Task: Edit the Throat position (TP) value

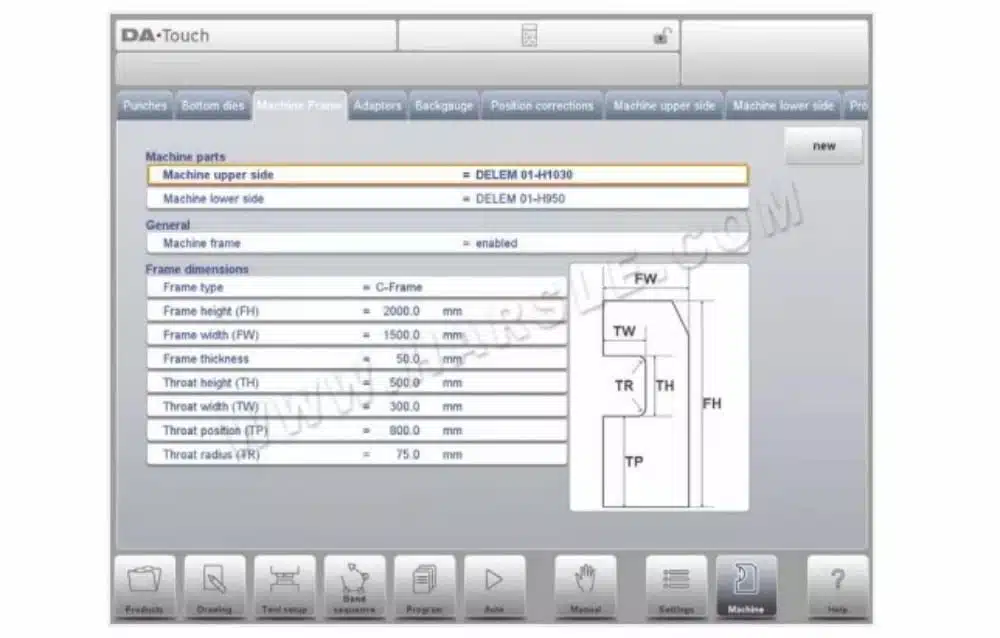Action: click(x=357, y=431)
